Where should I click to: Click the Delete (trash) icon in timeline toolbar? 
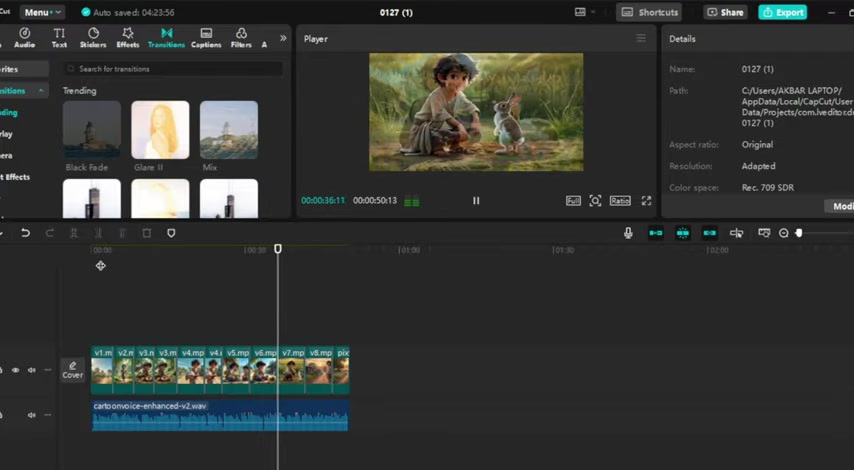click(x=147, y=233)
